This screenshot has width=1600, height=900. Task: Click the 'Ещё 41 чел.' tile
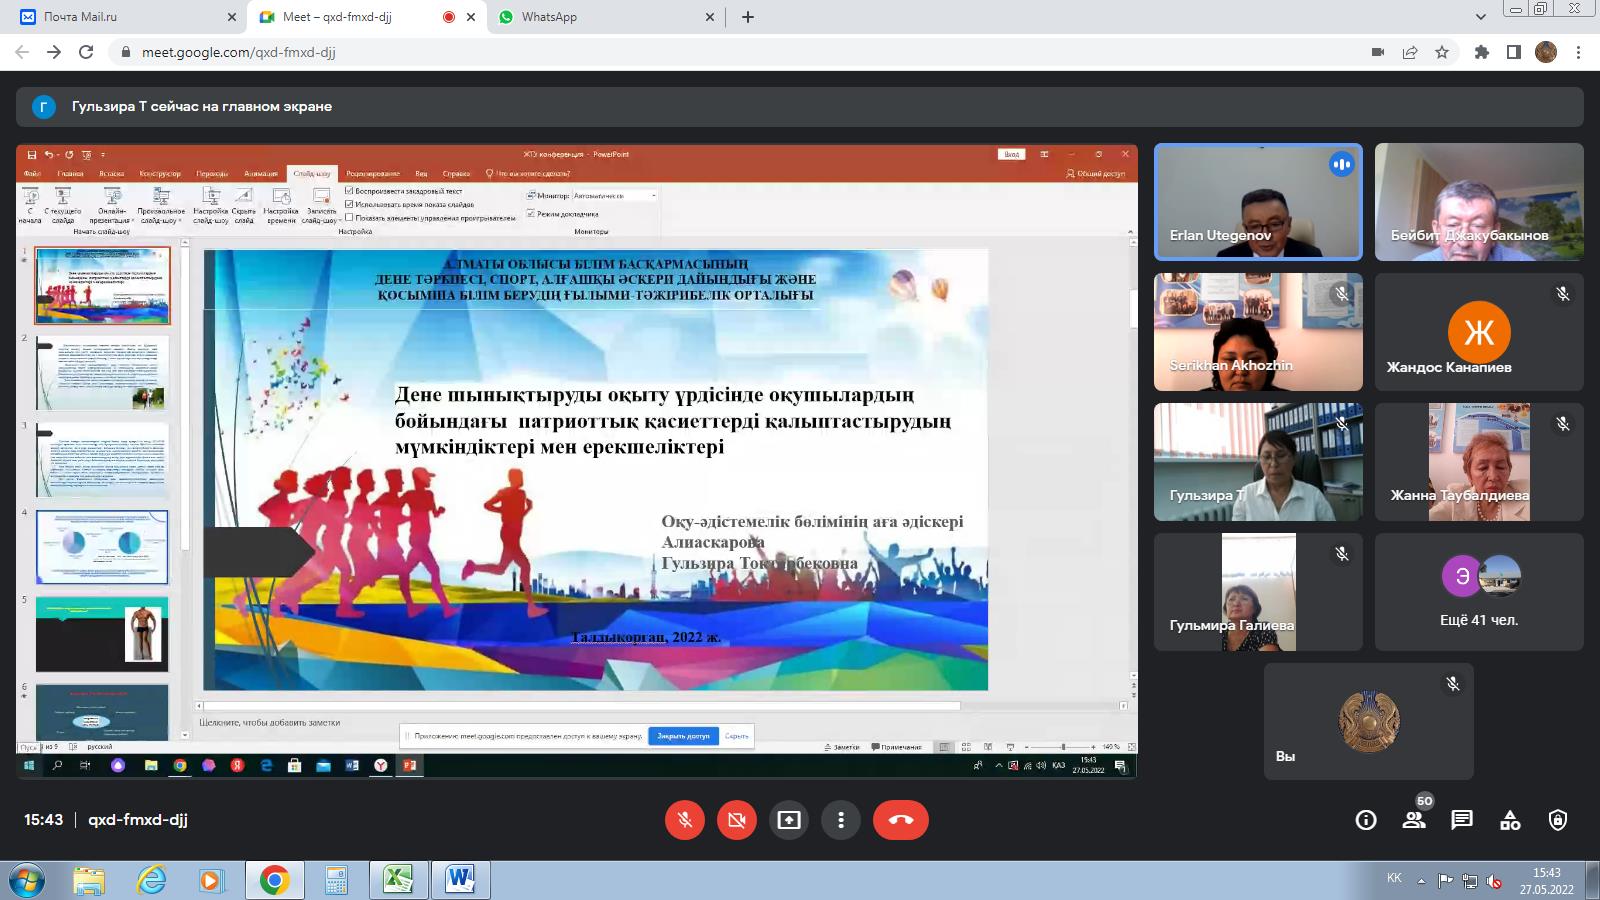(1479, 592)
